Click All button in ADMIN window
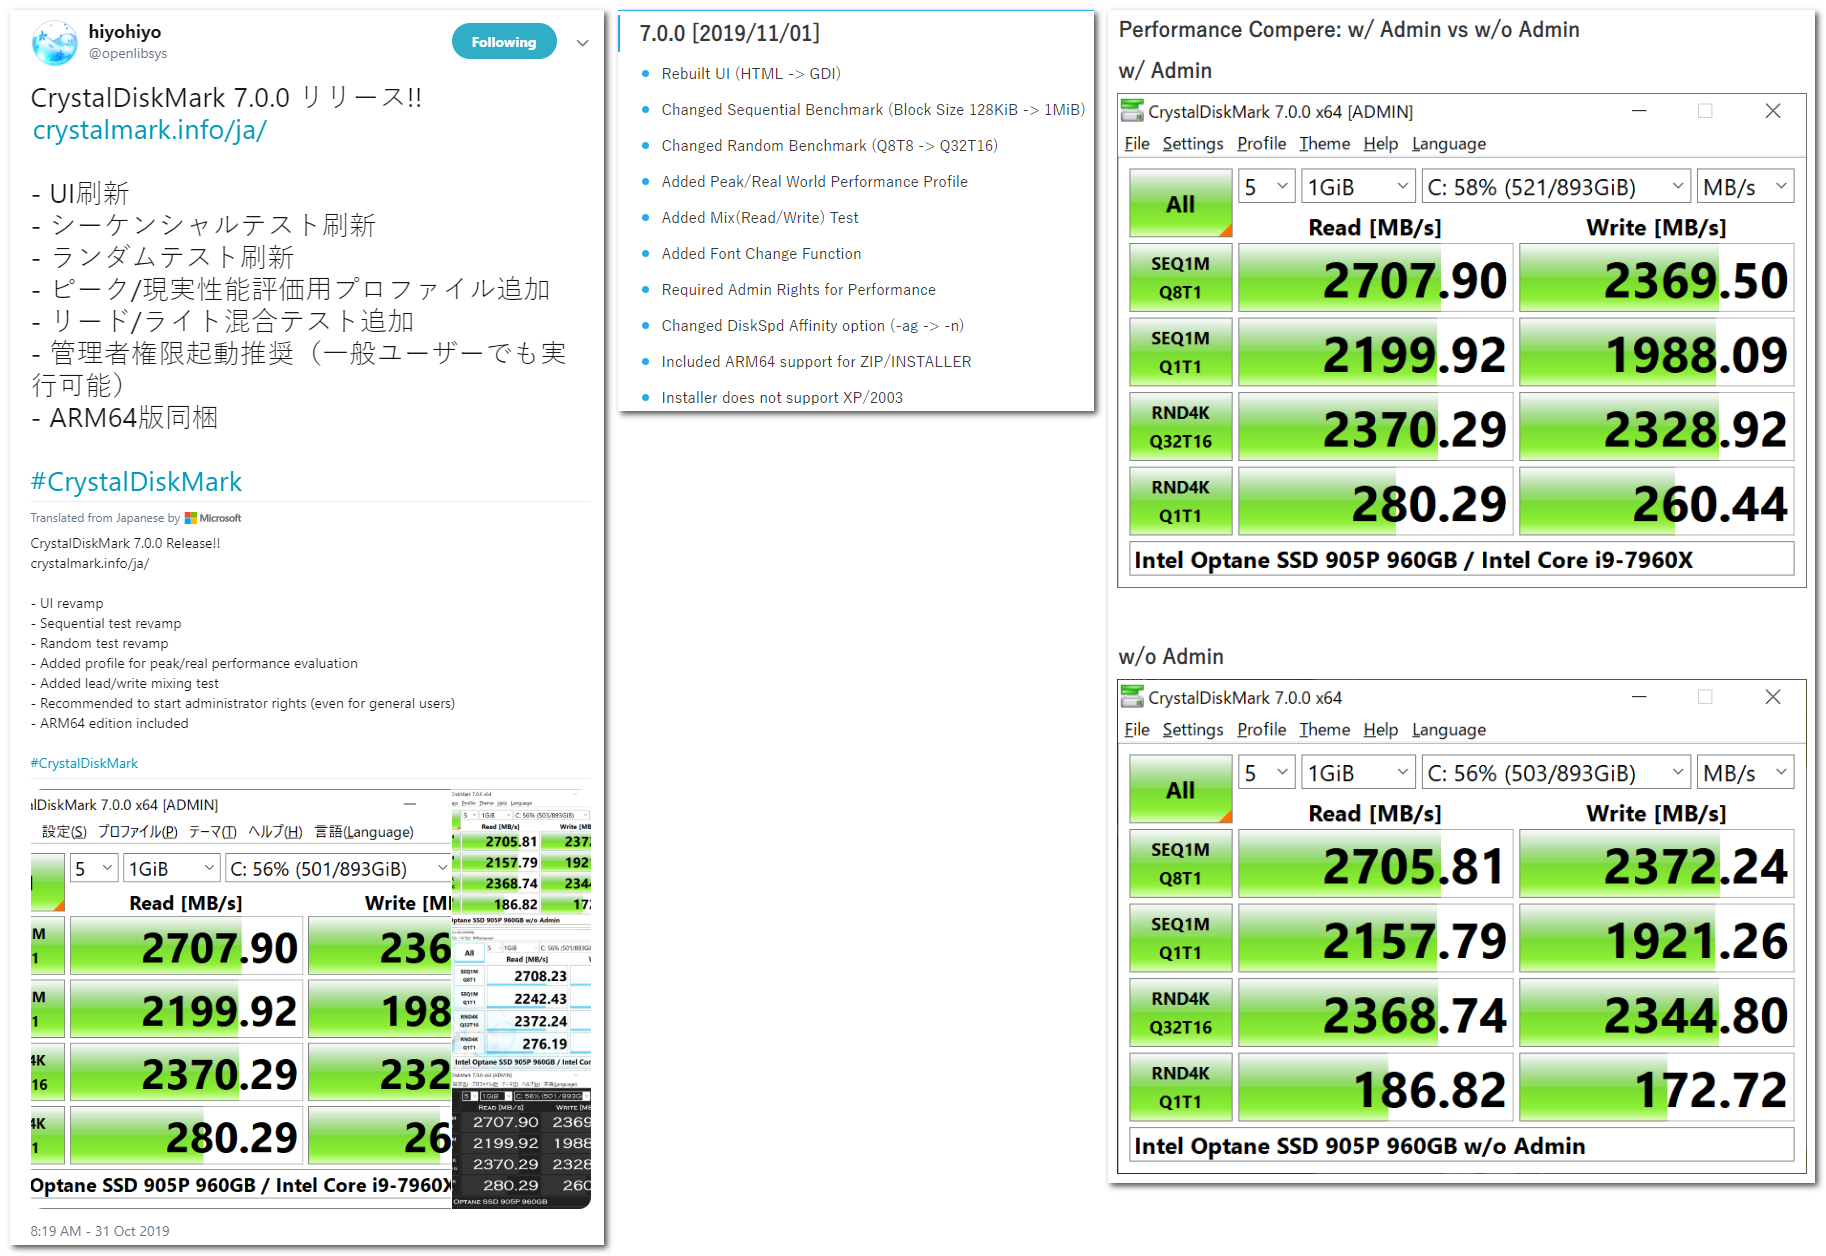This screenshot has height=1256, width=1826. coord(1181,203)
